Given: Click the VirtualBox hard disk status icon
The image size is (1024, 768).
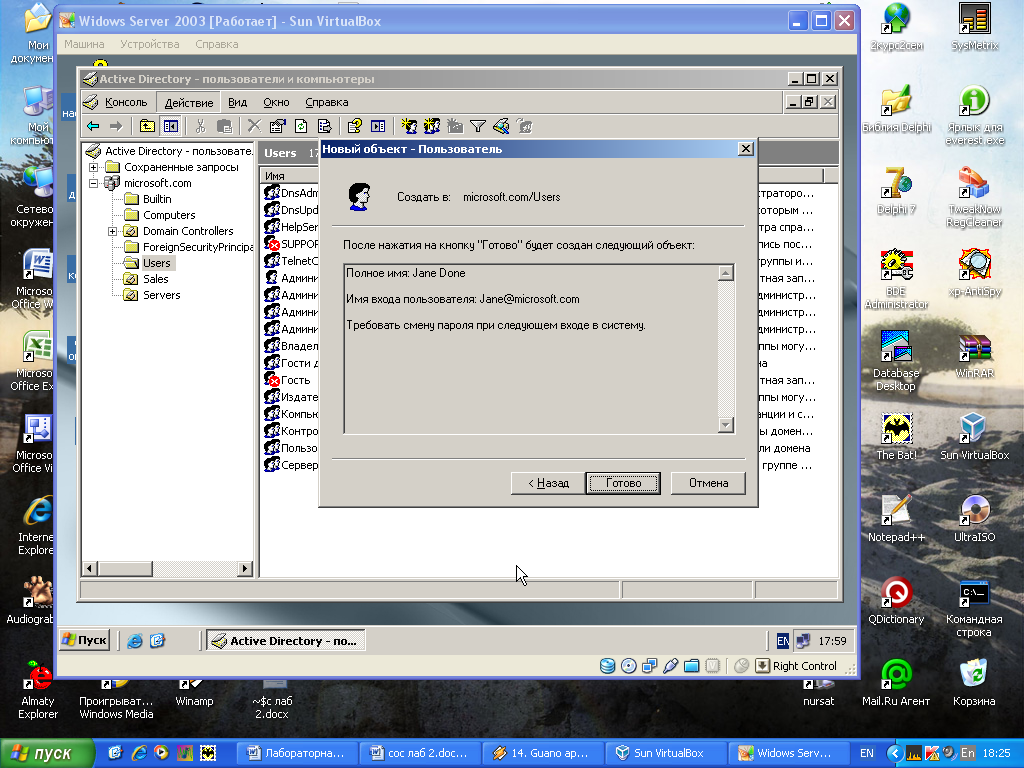Looking at the screenshot, I should (x=607, y=666).
